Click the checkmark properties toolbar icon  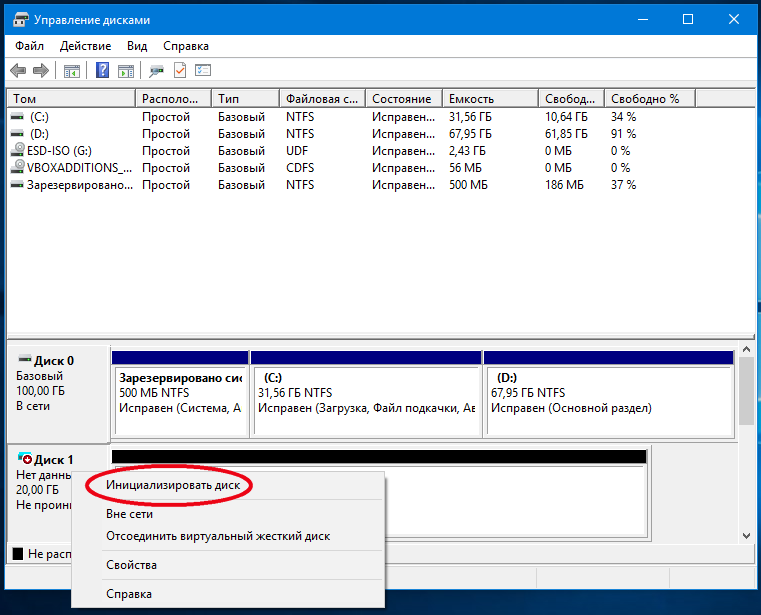tap(180, 70)
